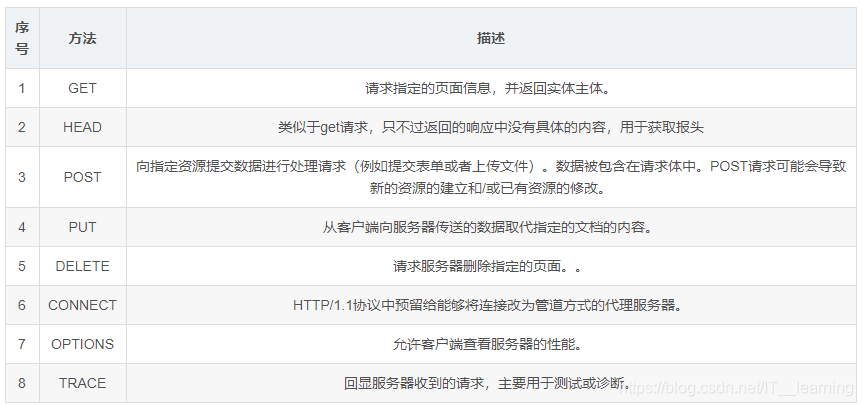Click row number 6 cell
Image resolution: width=862 pixels, height=406 pixels.
click(22, 305)
